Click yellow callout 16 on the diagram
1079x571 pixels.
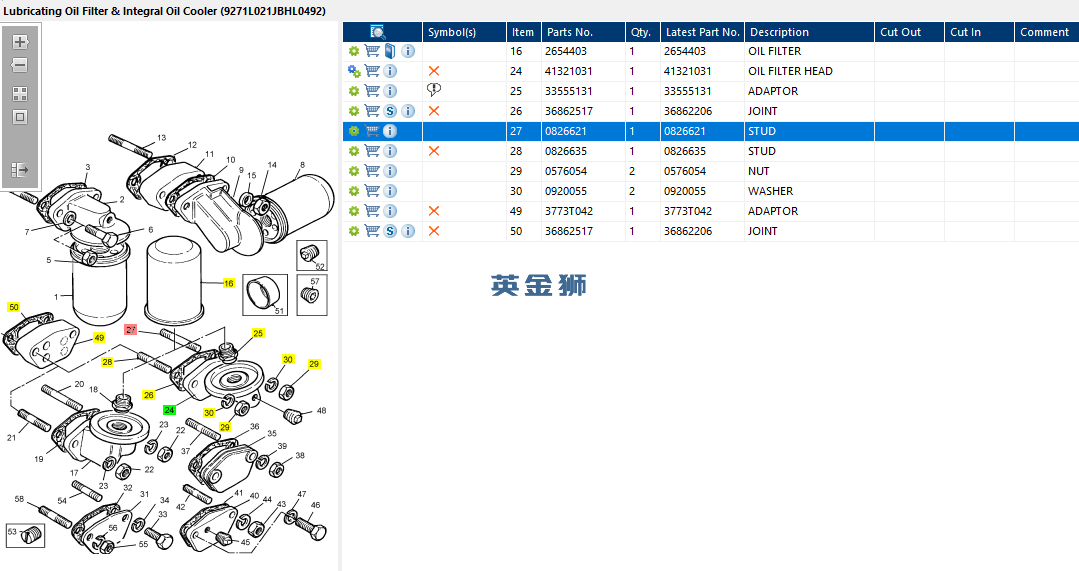228,283
